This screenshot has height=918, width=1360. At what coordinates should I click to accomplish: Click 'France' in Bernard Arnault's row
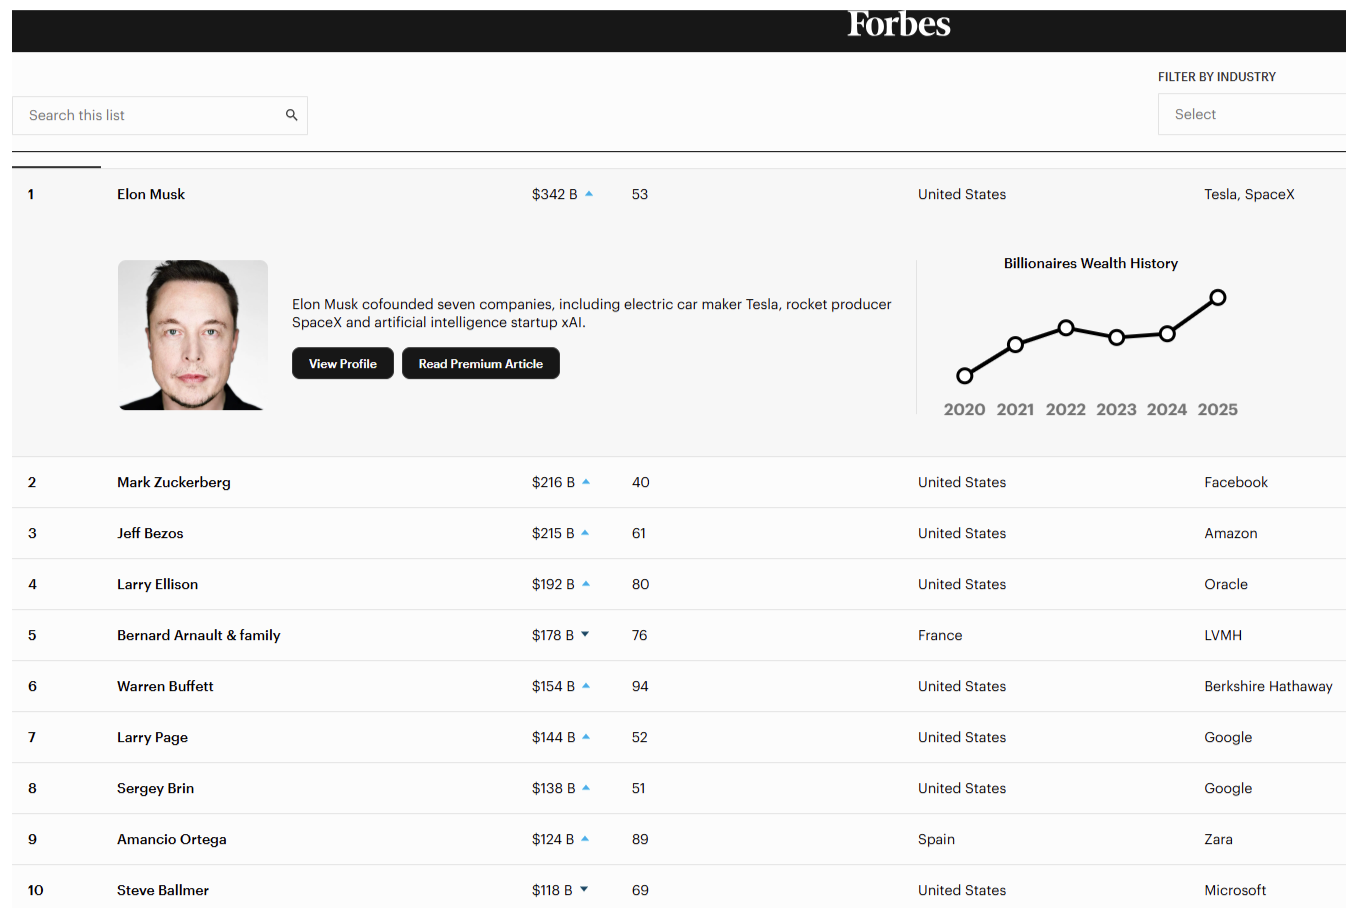tap(940, 635)
